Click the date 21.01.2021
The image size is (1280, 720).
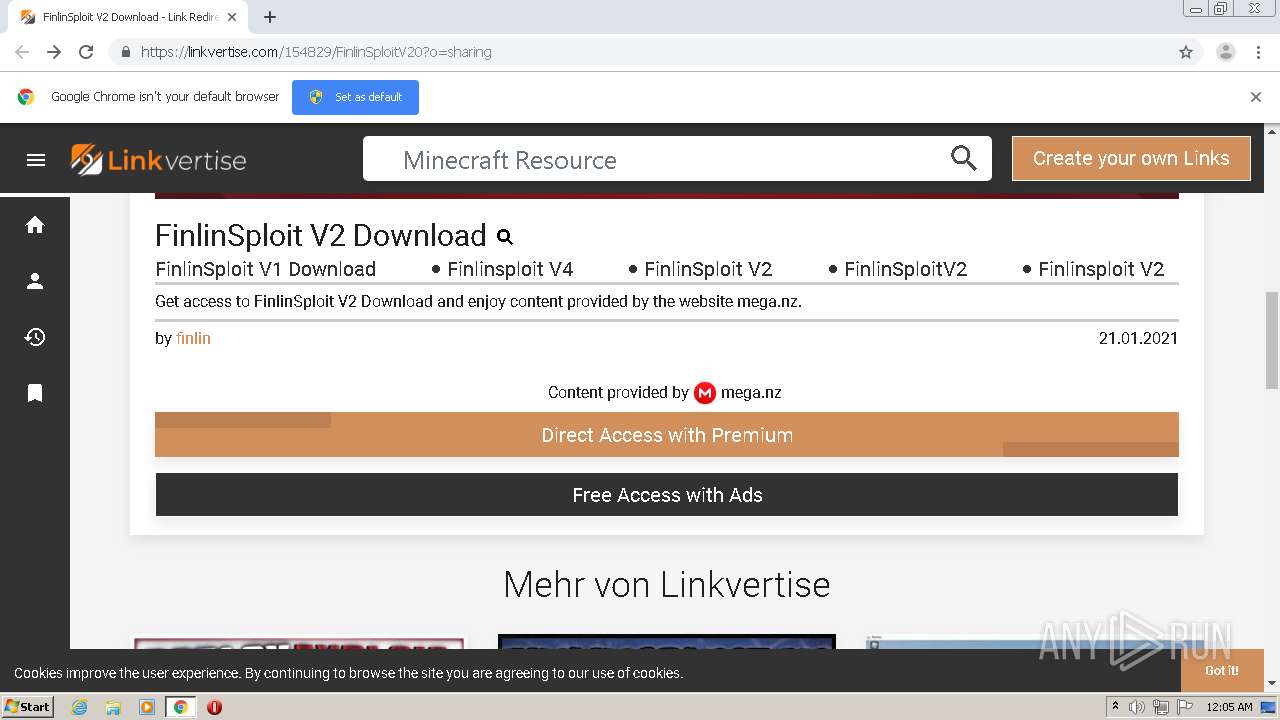pos(1138,338)
